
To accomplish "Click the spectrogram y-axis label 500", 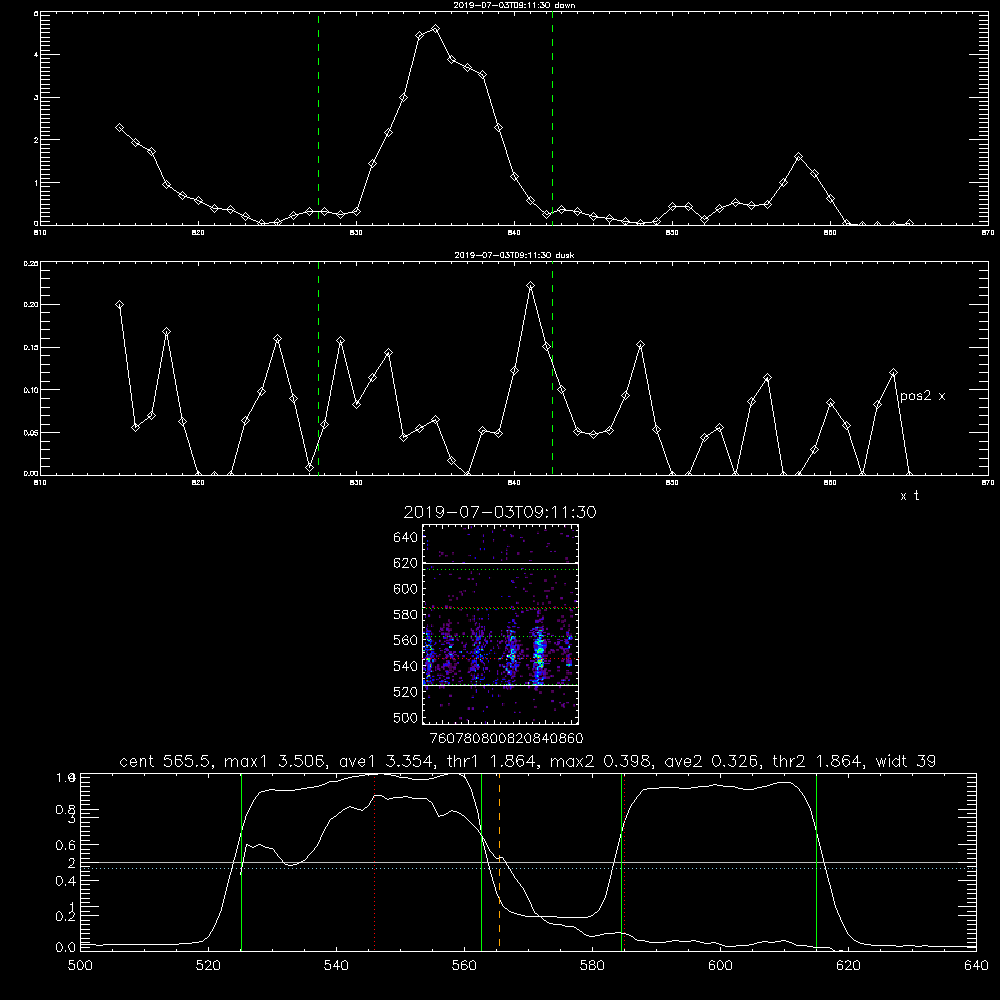I will click(x=406, y=718).
